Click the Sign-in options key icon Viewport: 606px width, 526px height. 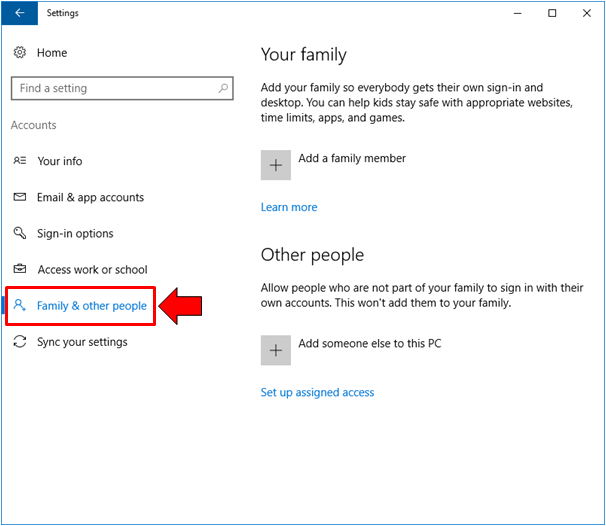[19, 233]
